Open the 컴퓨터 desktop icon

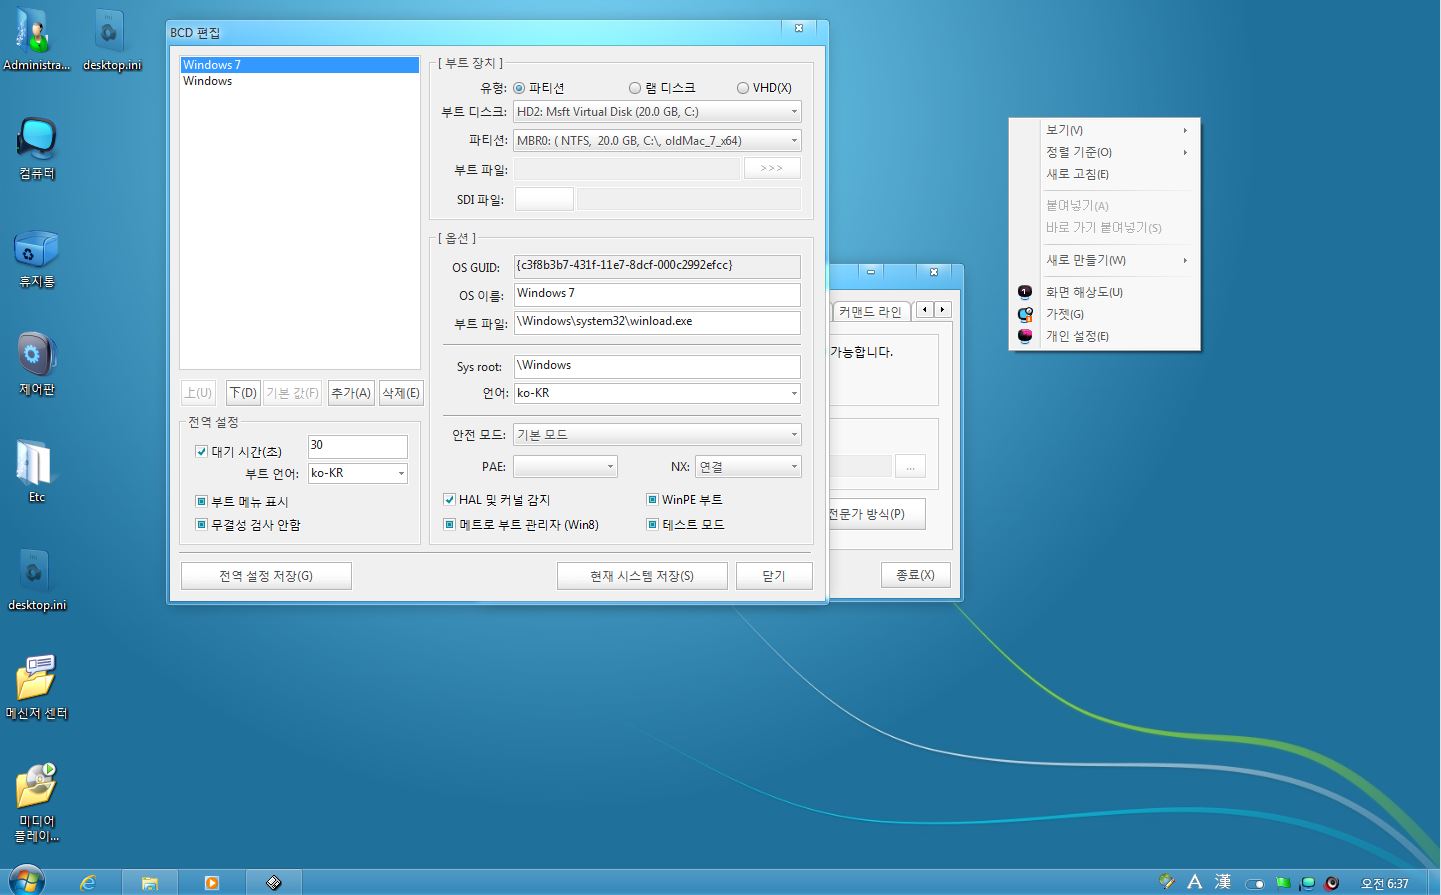pos(36,148)
